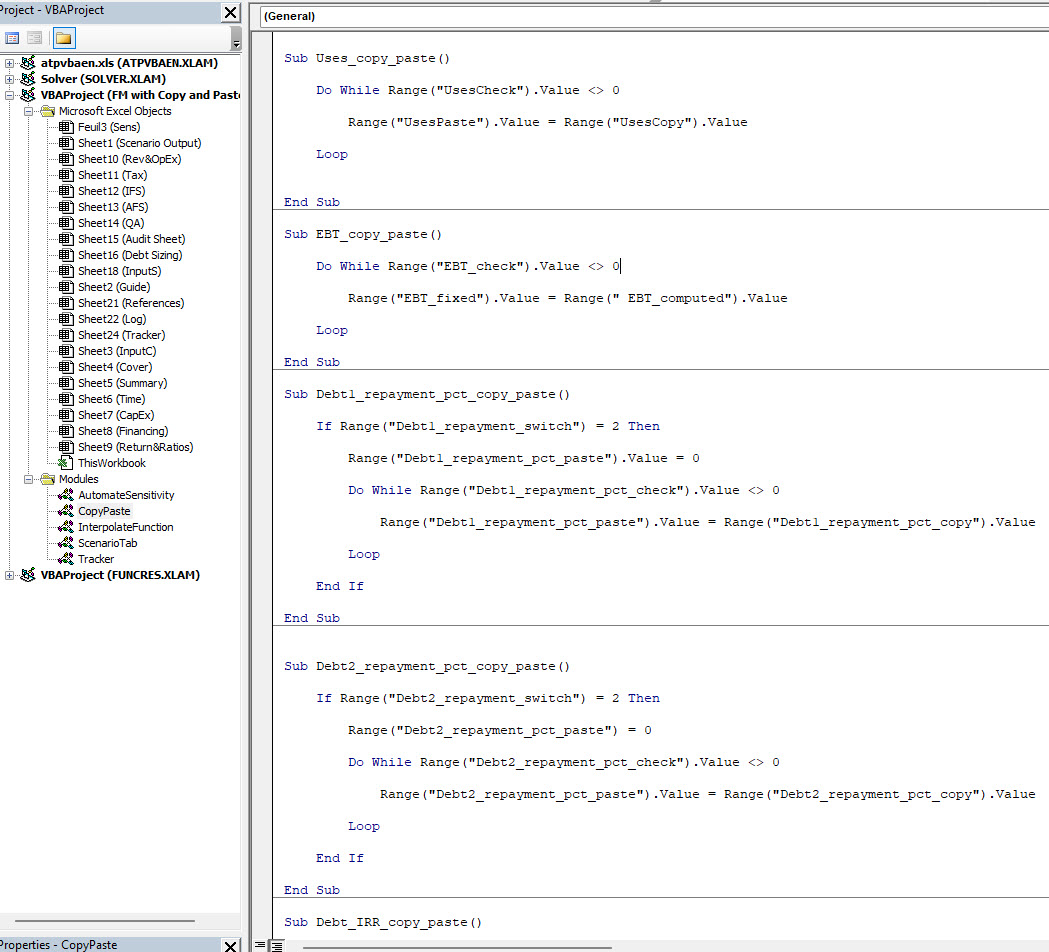
Task: Select Sheet6 (Time) in the tree
Action: pos(112,399)
